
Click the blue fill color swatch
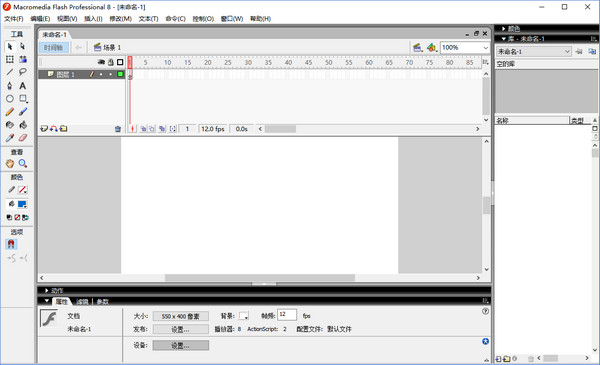pos(22,204)
